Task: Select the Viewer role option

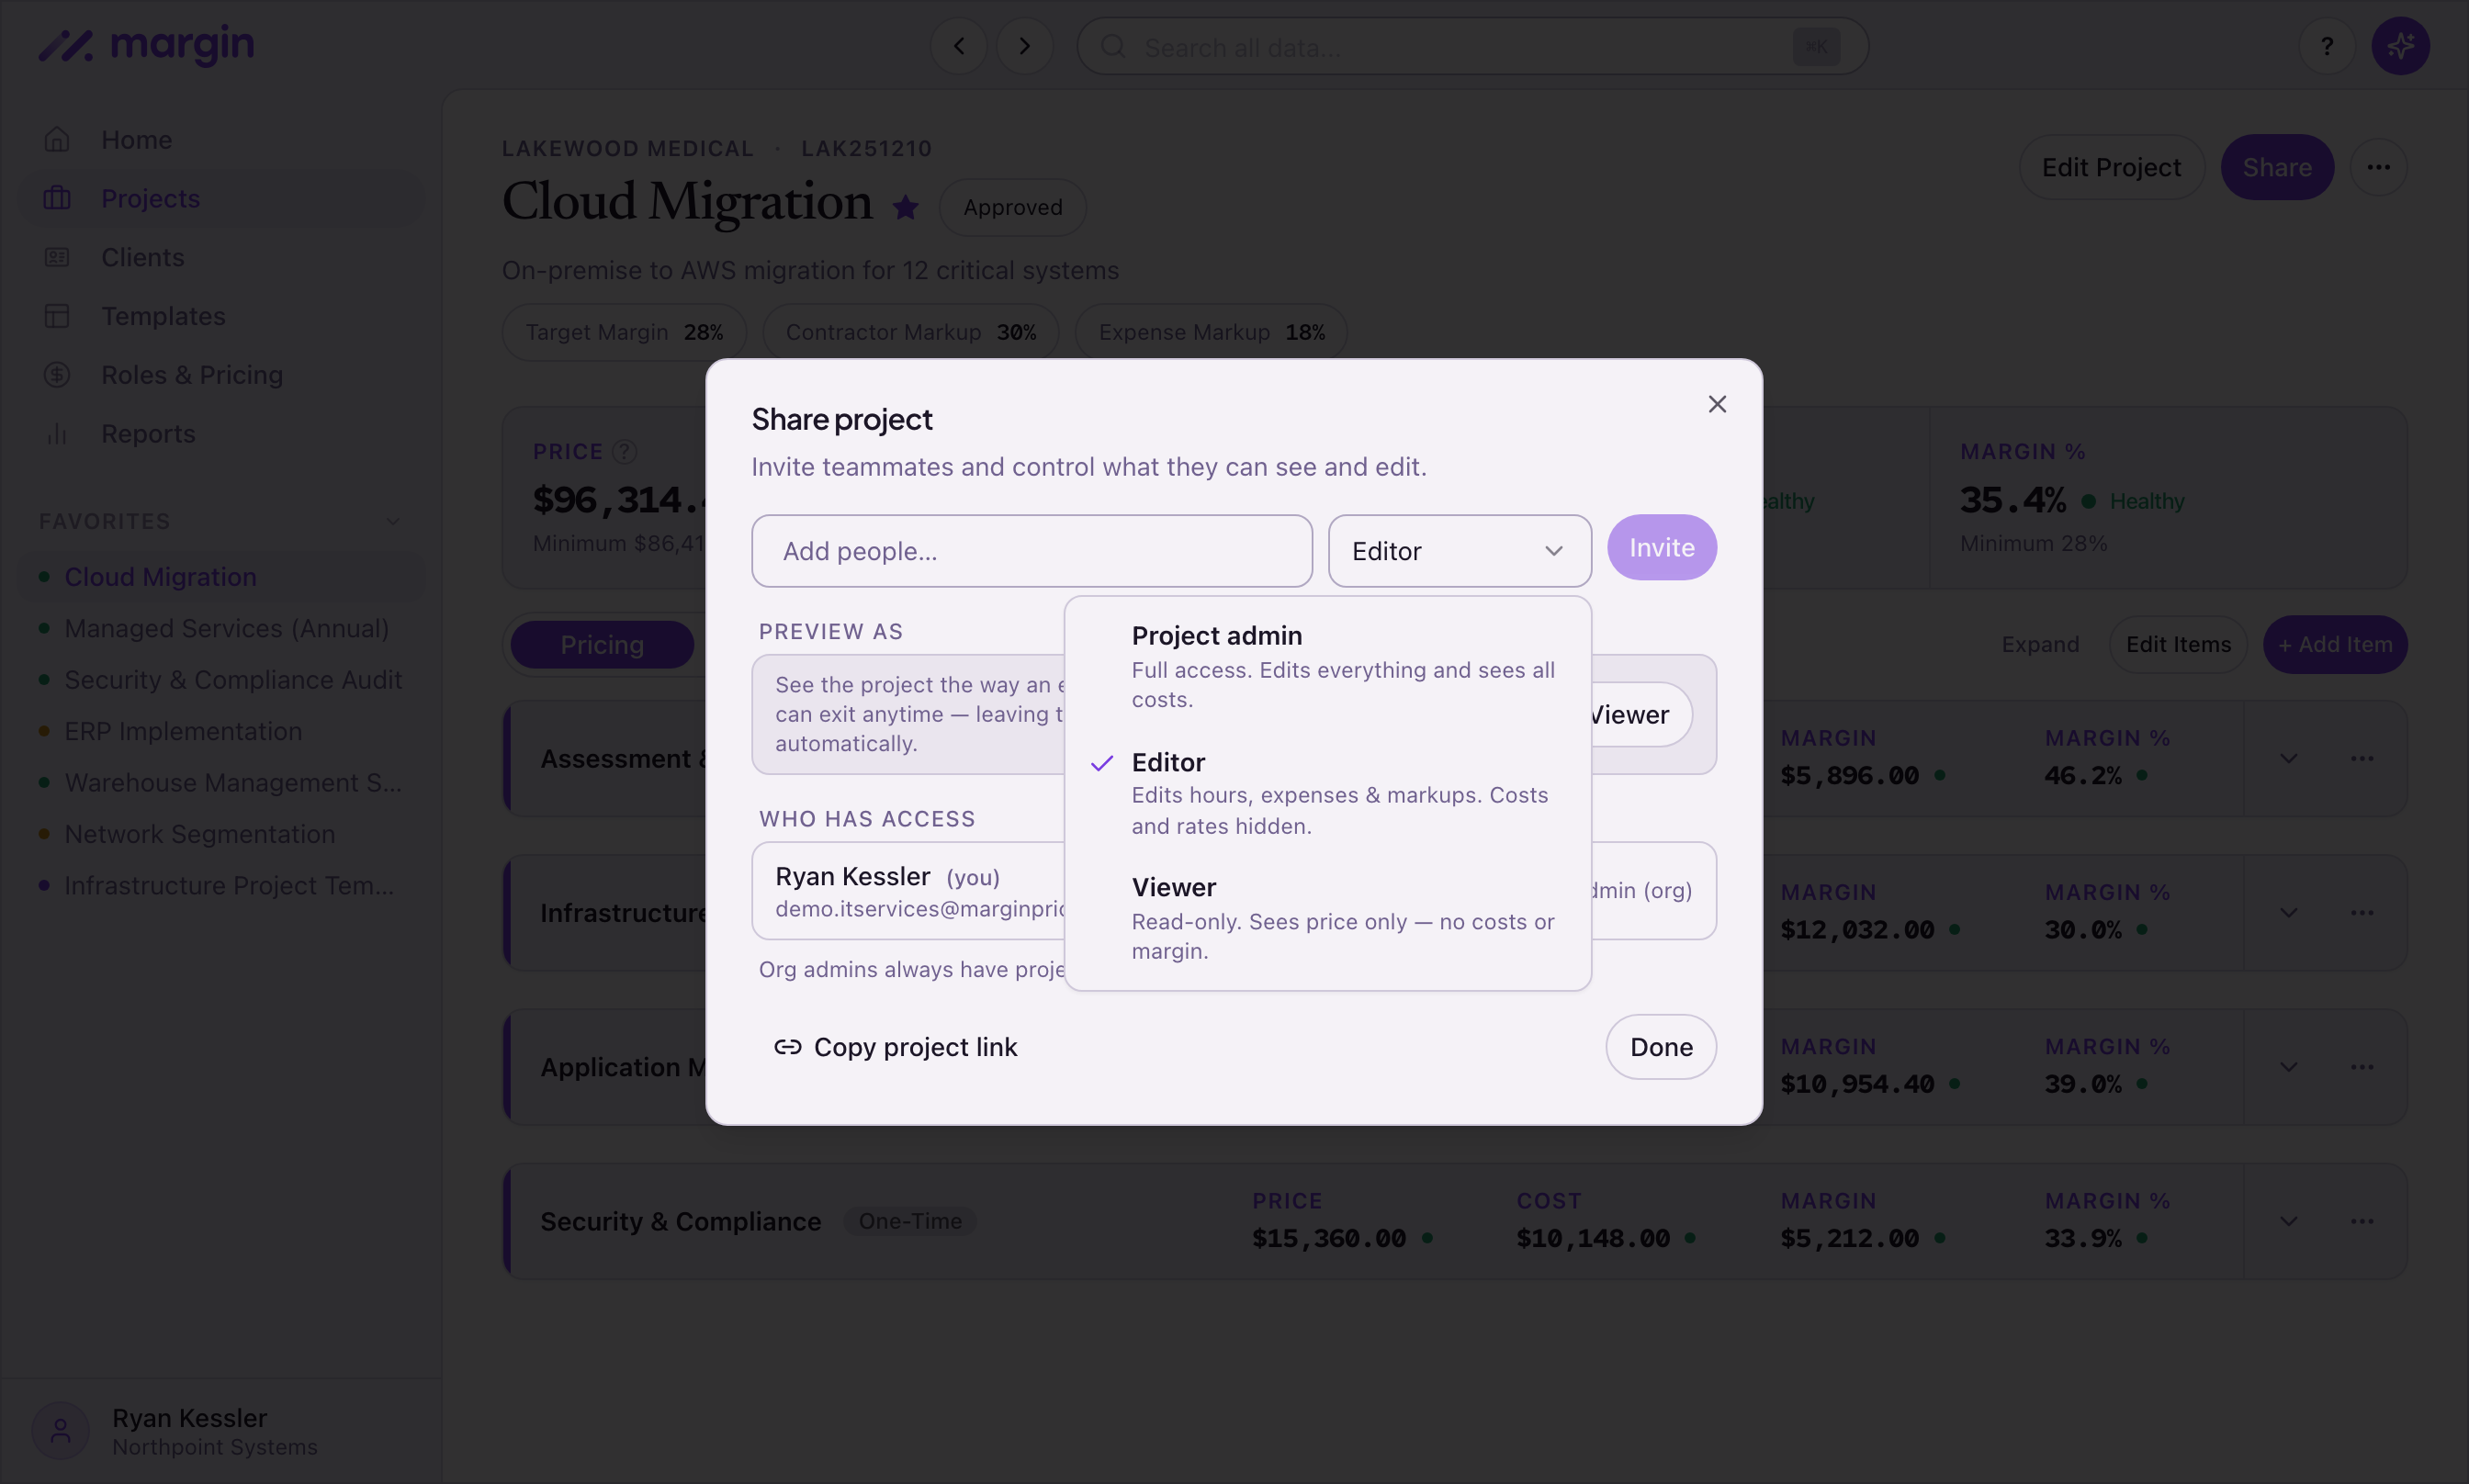Action: click(x=1328, y=917)
